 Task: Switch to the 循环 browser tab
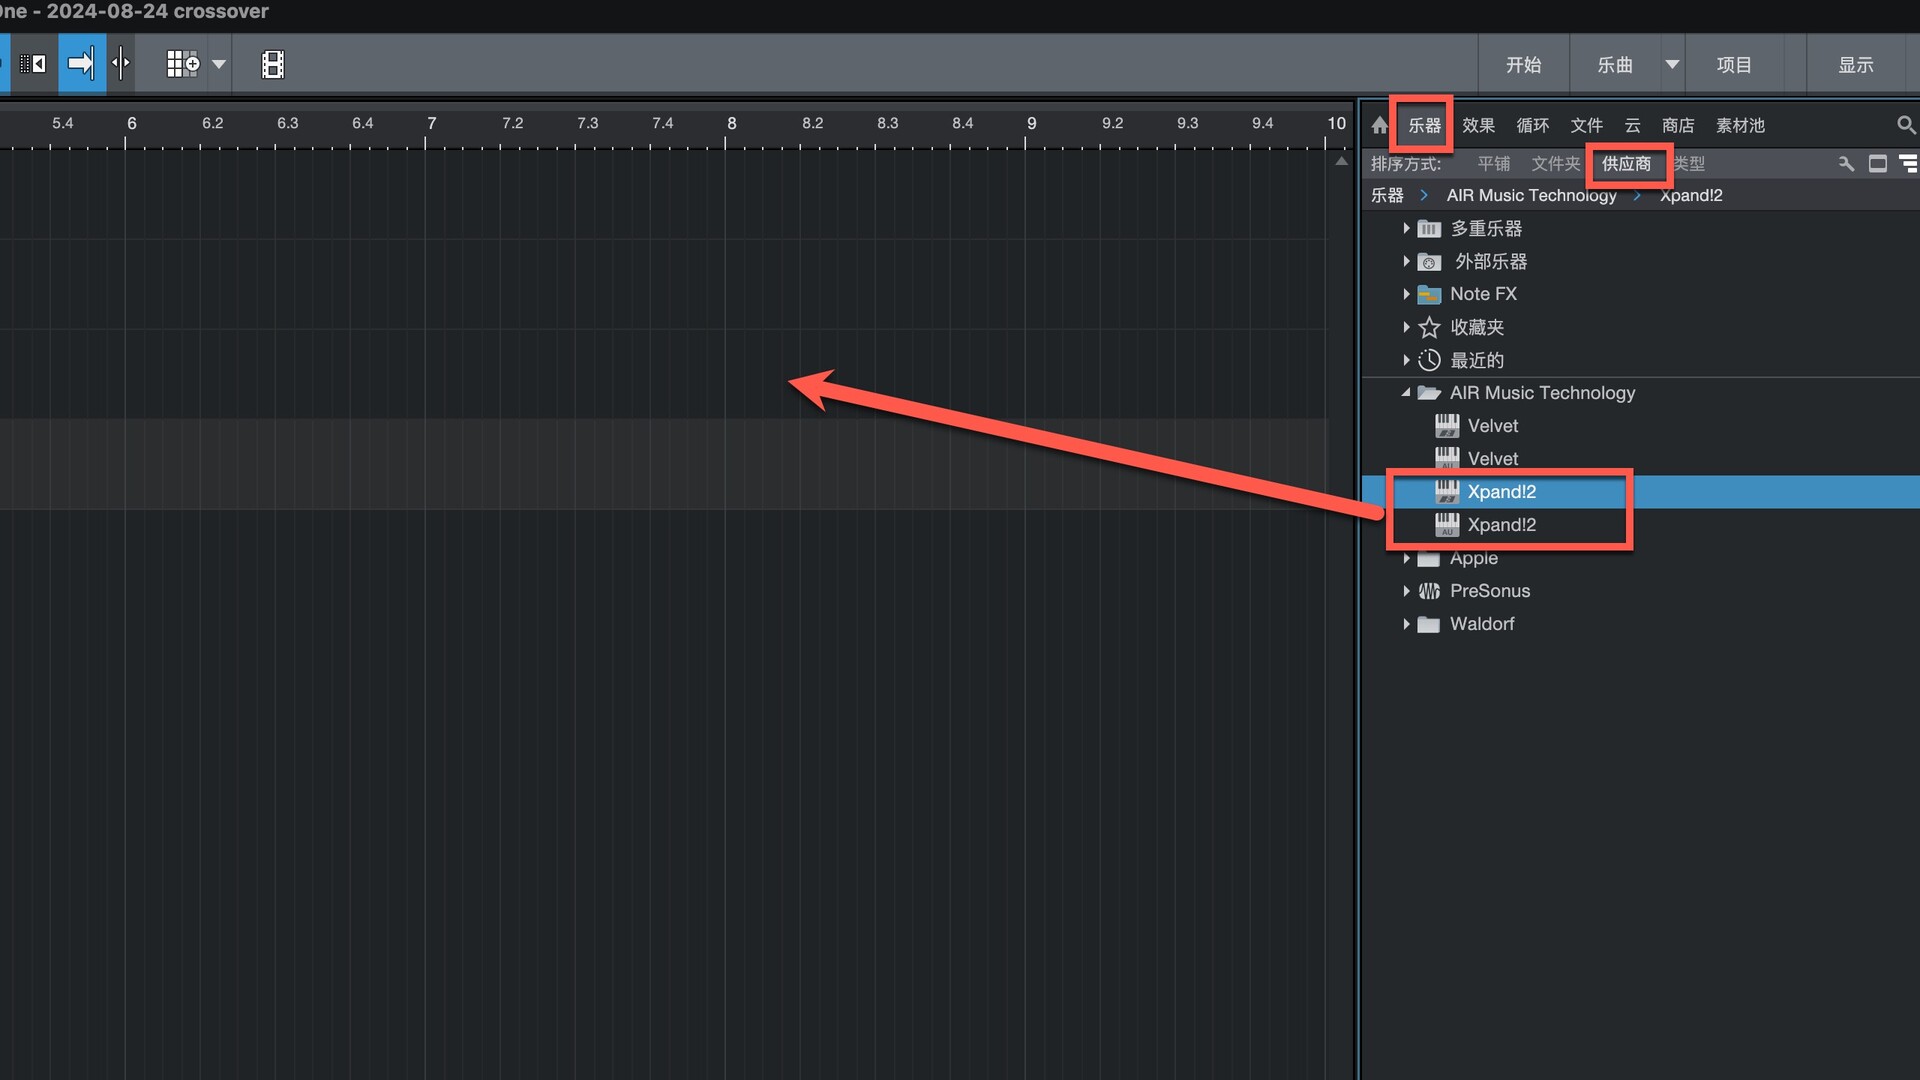point(1532,125)
